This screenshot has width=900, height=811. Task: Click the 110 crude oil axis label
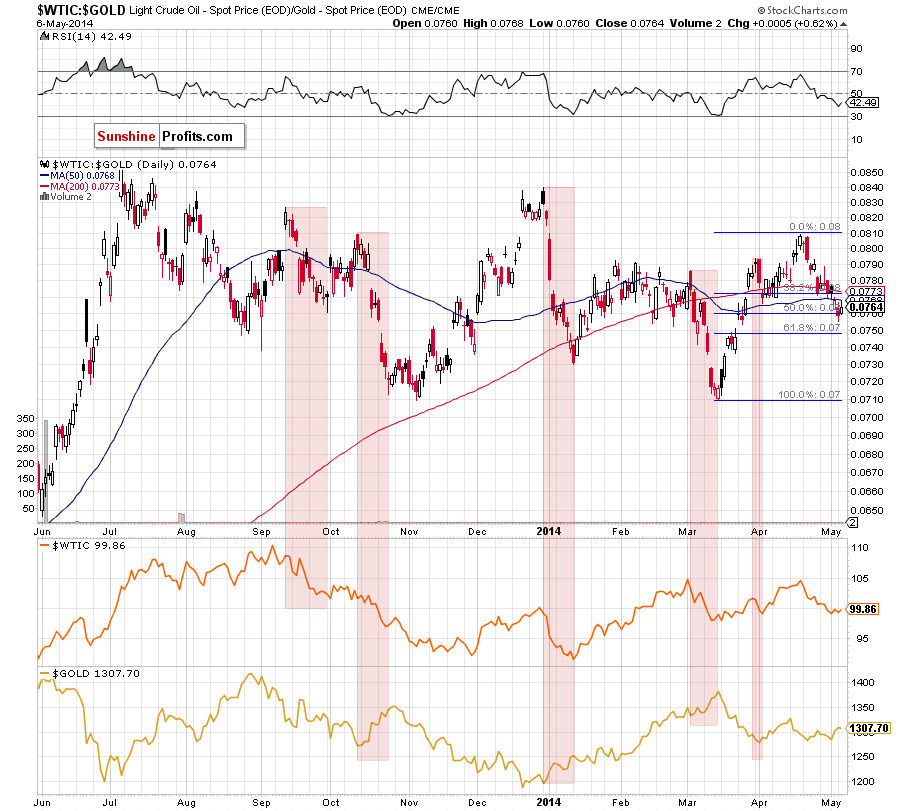point(860,548)
